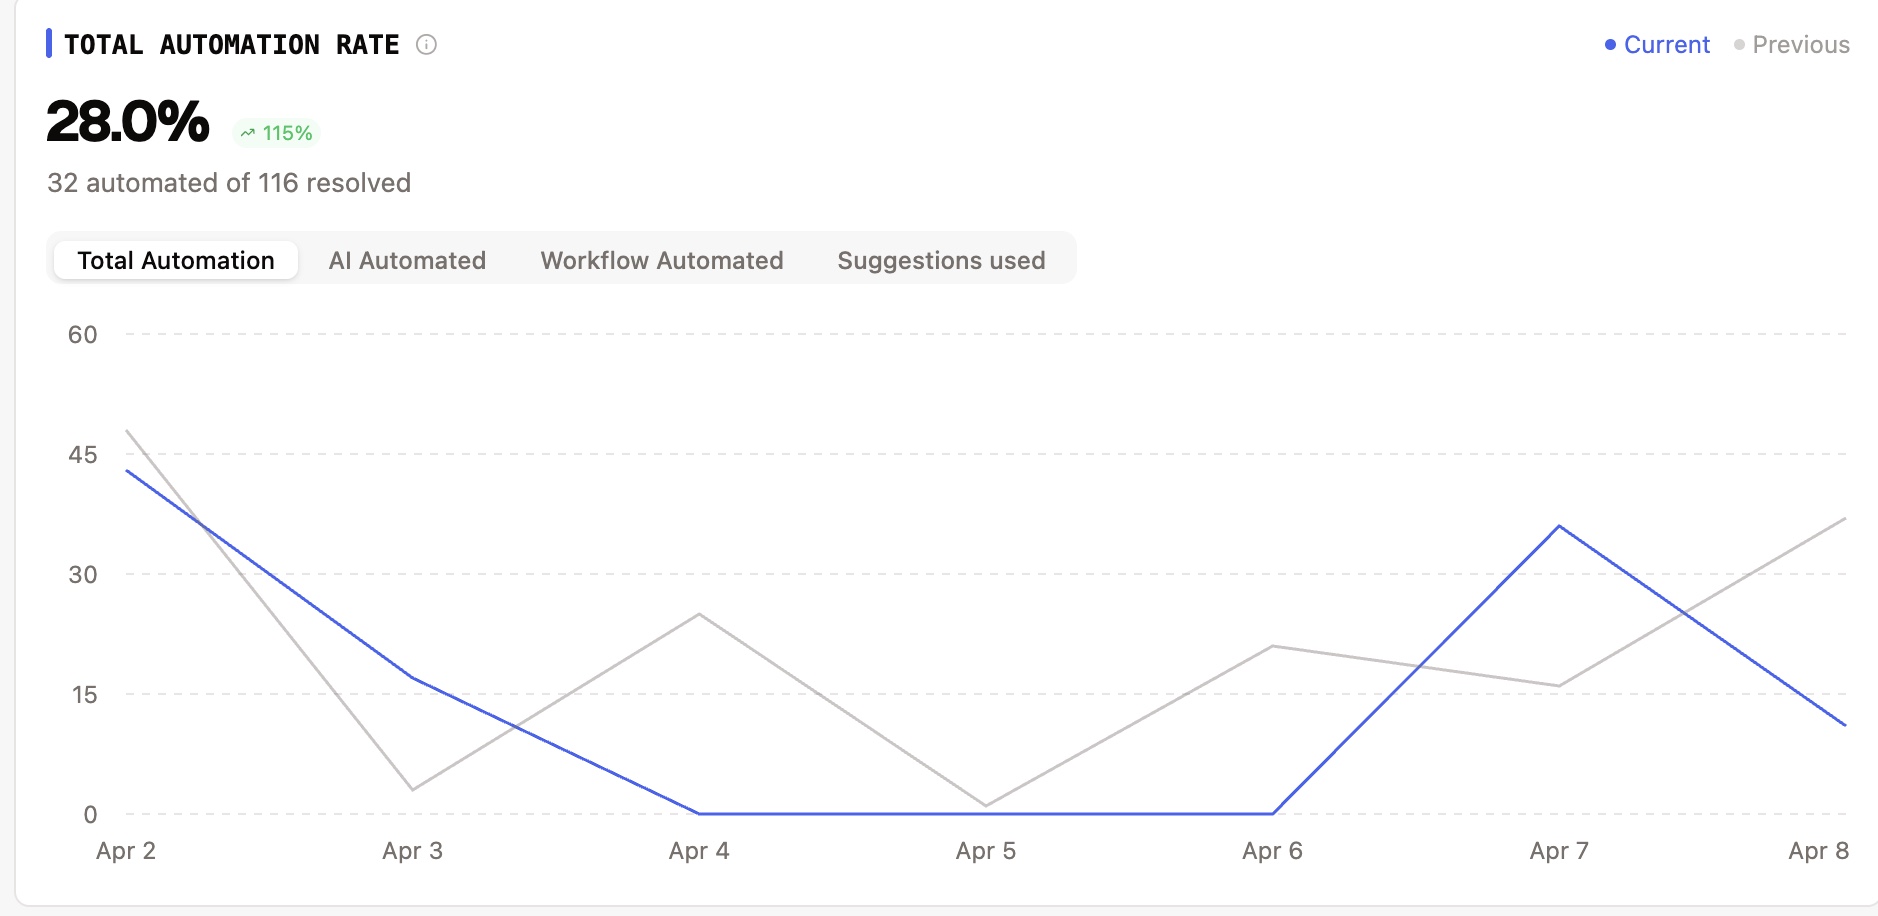The width and height of the screenshot is (1878, 916).
Task: Click the Apr 8 x-axis label
Action: point(1818,851)
